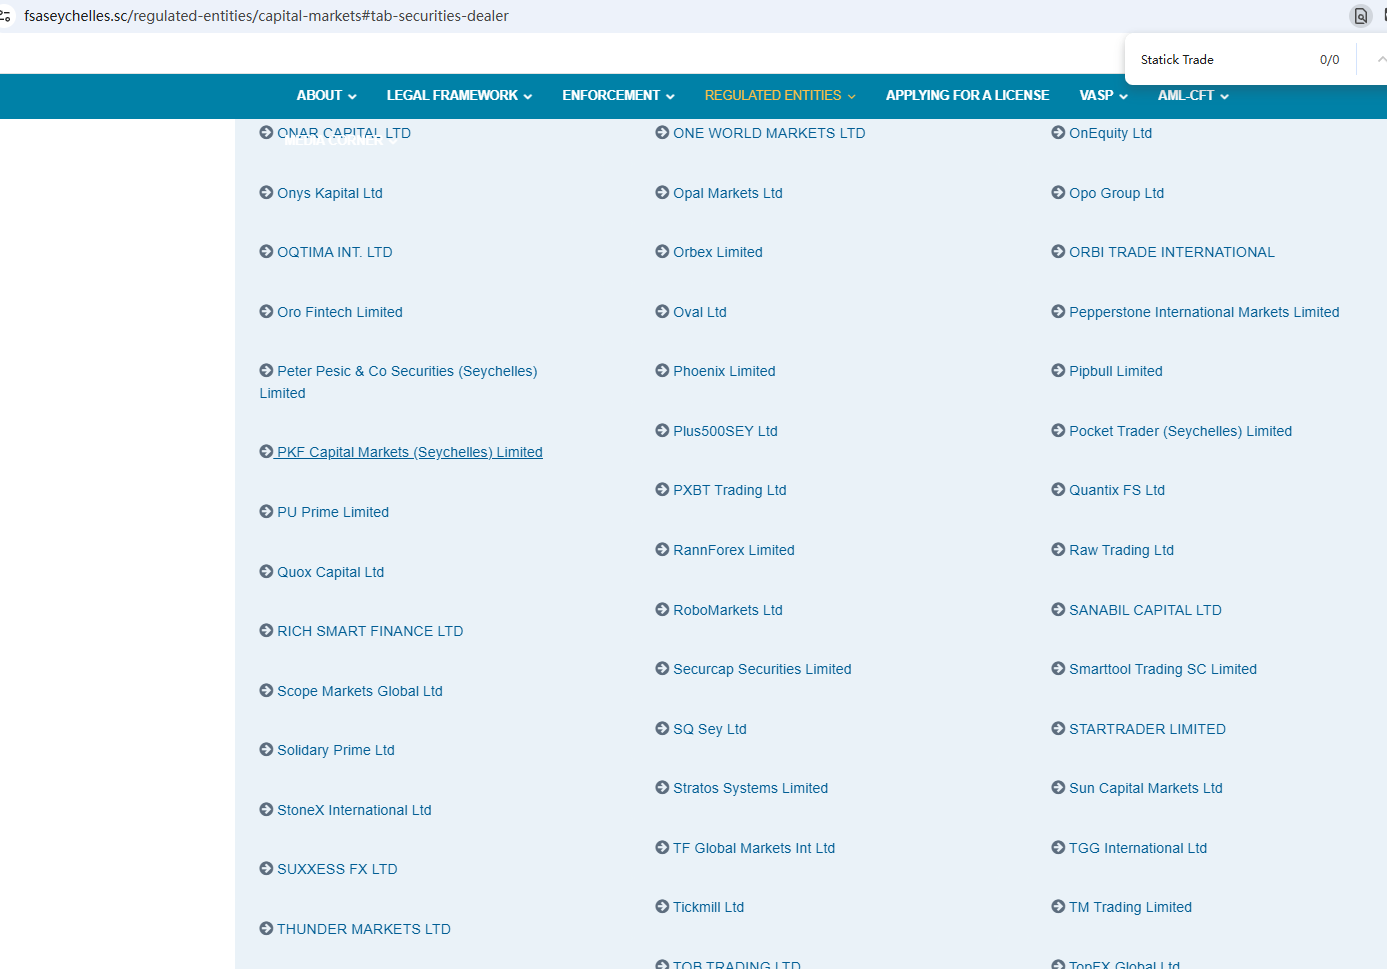Click the arrow icon beside PU Prime Limited
Screen dimensions: 1387x969
266,511
